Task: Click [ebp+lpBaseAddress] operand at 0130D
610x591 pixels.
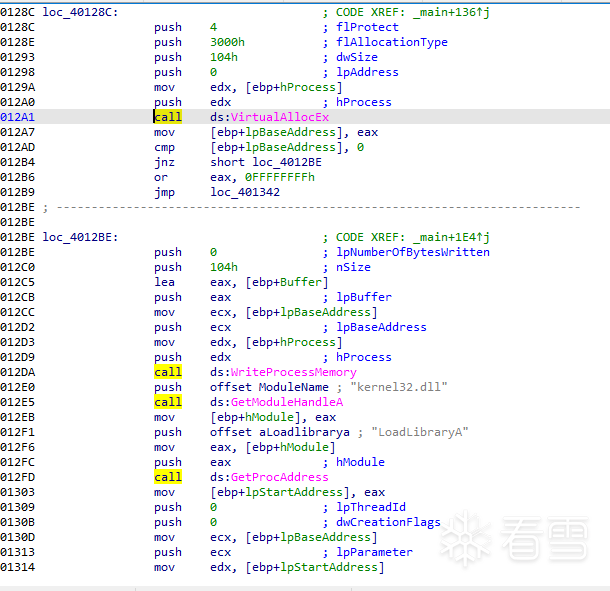Action: pos(311,537)
